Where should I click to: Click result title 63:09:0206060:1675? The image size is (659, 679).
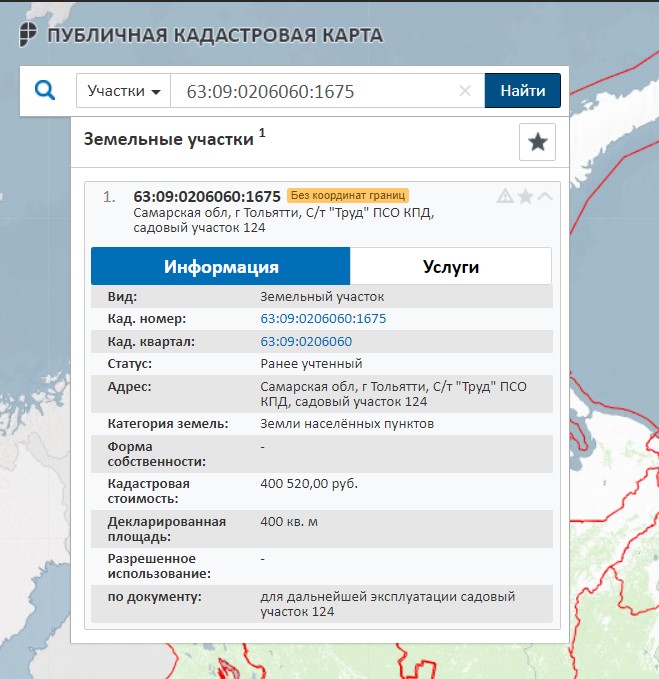tap(207, 197)
